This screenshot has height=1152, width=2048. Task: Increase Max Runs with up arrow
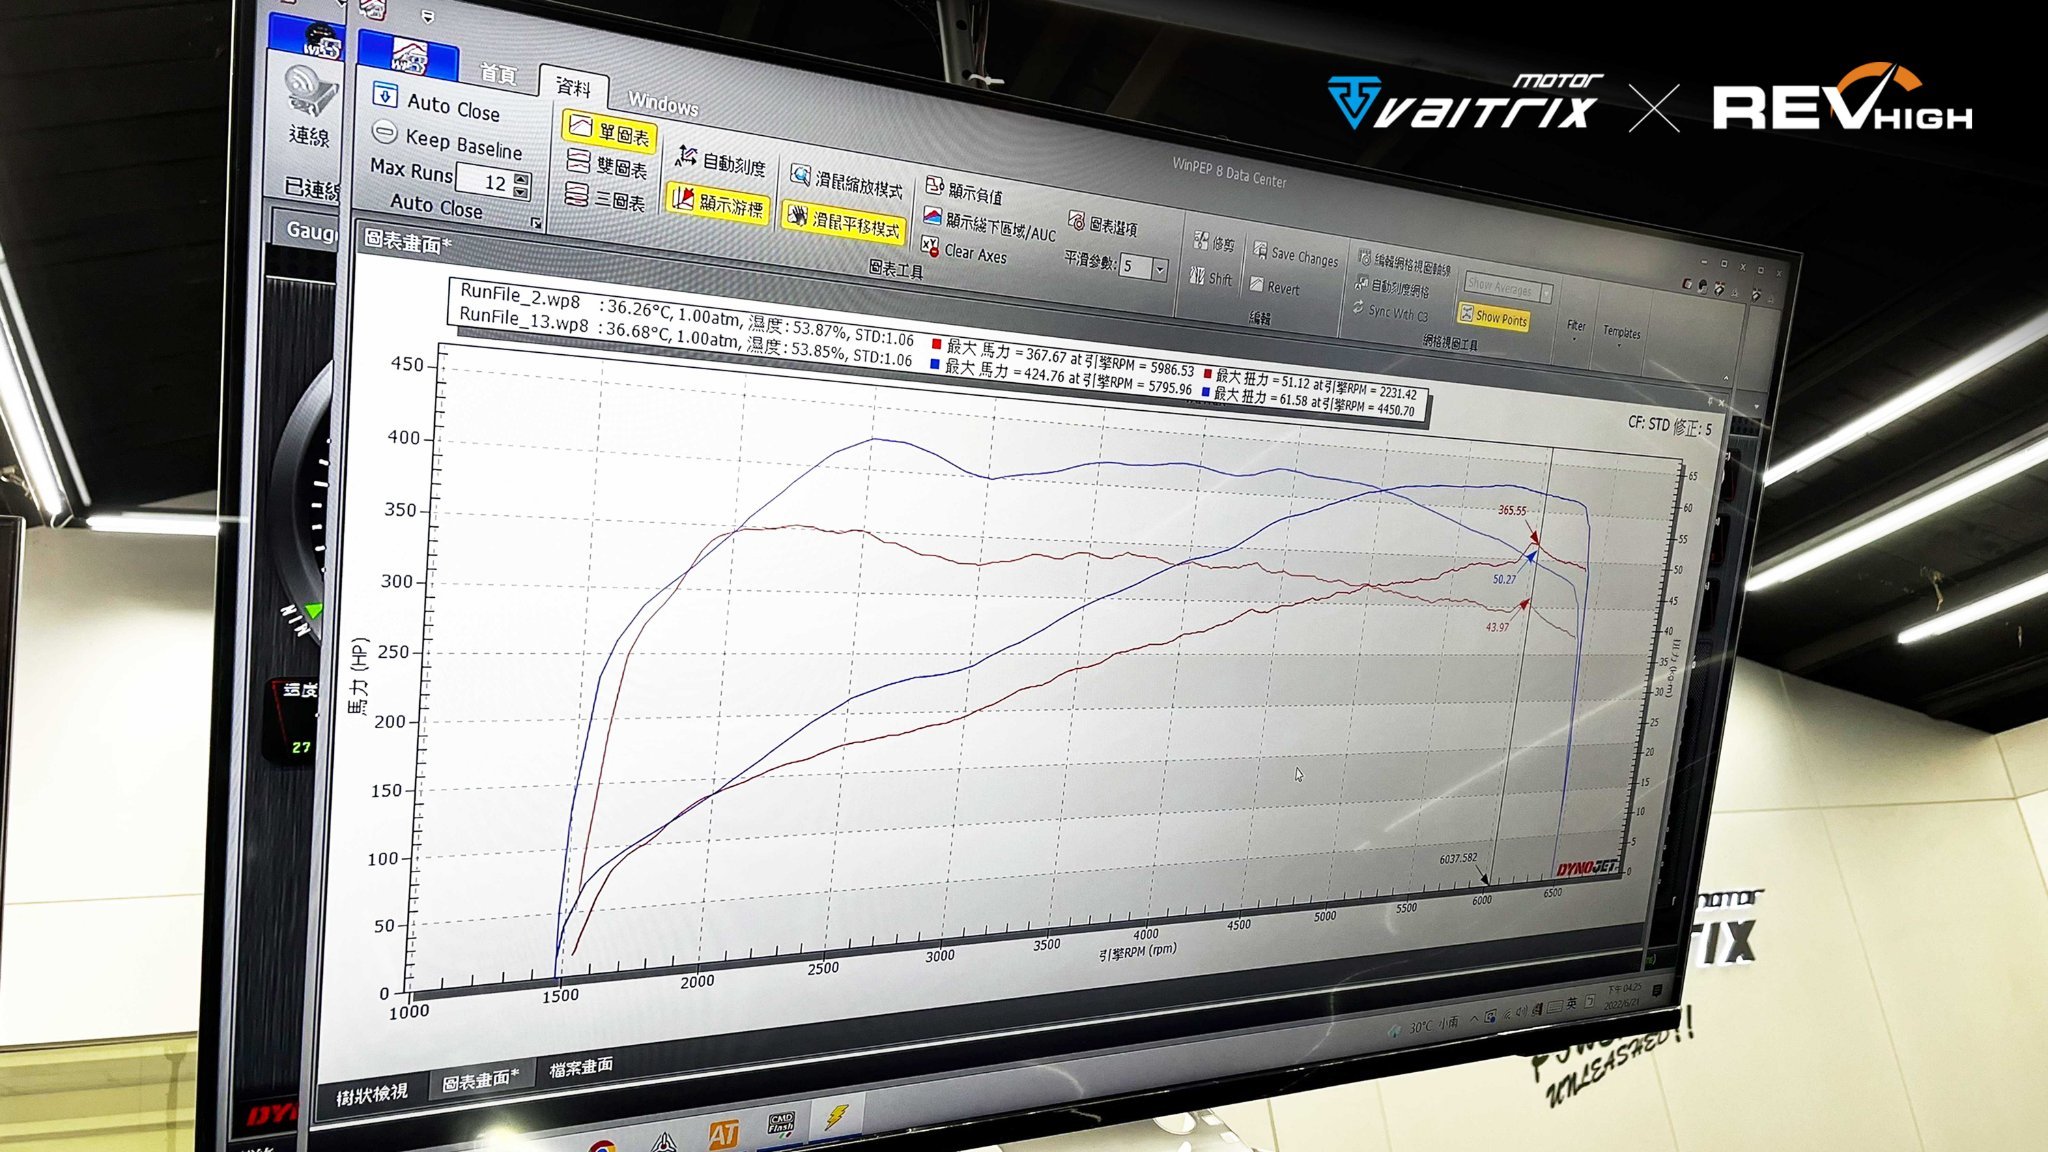[521, 178]
